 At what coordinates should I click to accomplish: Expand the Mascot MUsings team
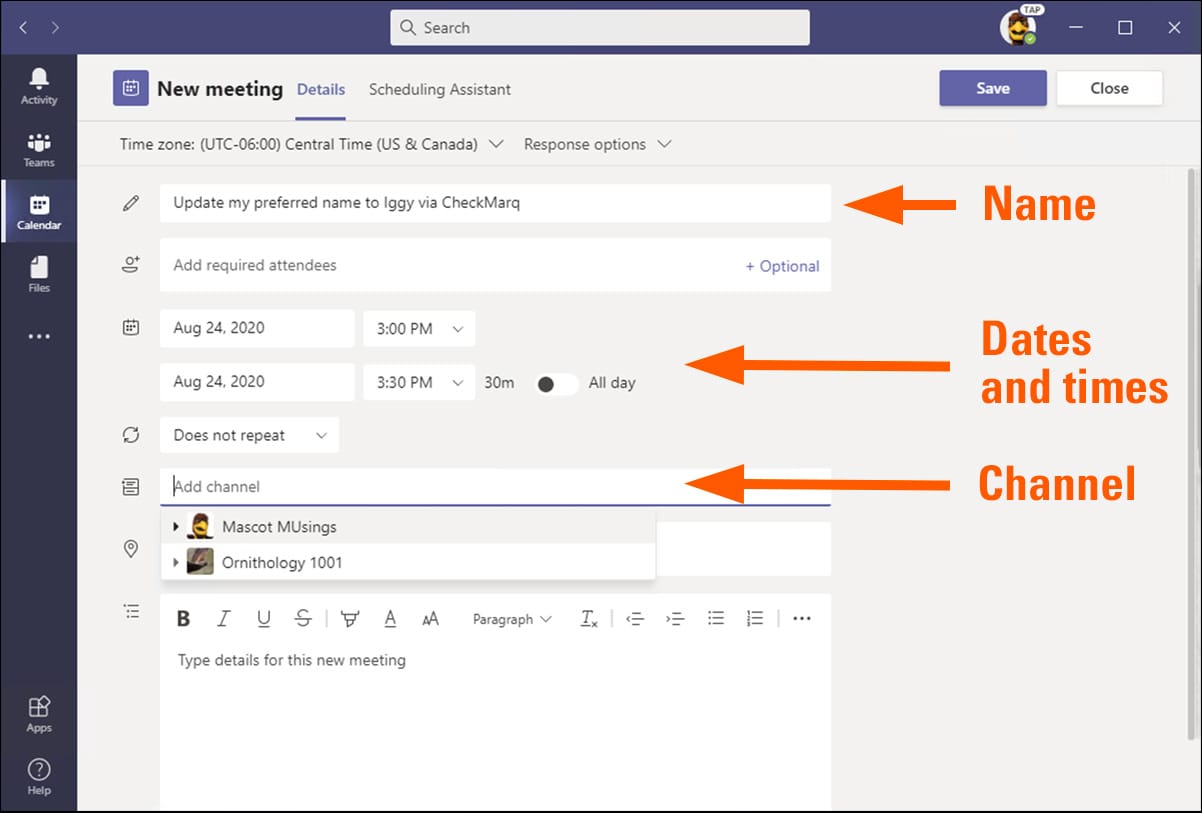coord(177,526)
